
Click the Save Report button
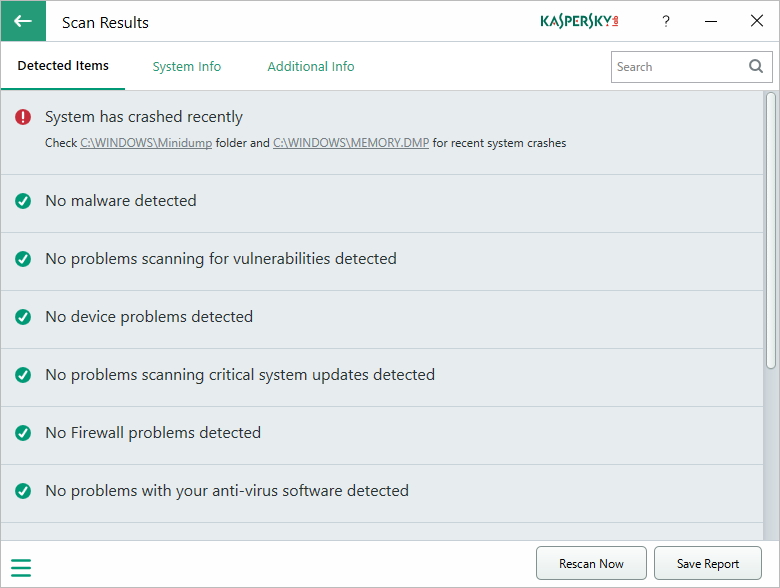(708, 564)
